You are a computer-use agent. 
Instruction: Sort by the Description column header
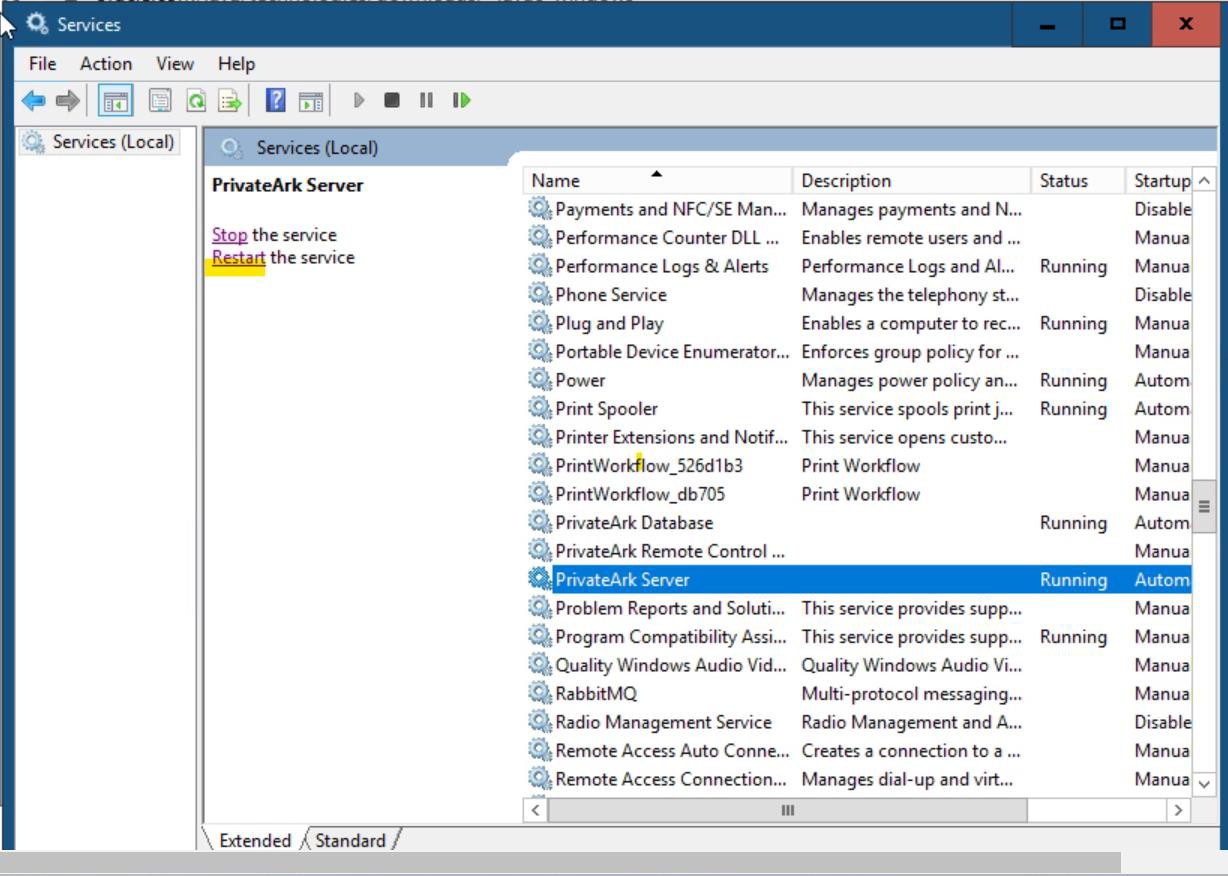click(912, 181)
